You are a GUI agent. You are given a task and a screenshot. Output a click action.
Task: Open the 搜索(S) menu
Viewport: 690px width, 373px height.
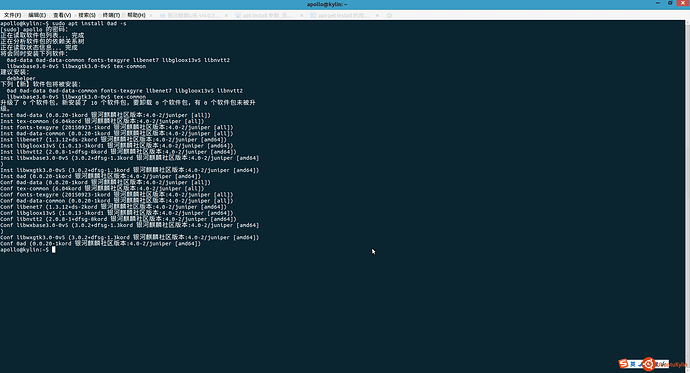pyautogui.click(x=87, y=15)
